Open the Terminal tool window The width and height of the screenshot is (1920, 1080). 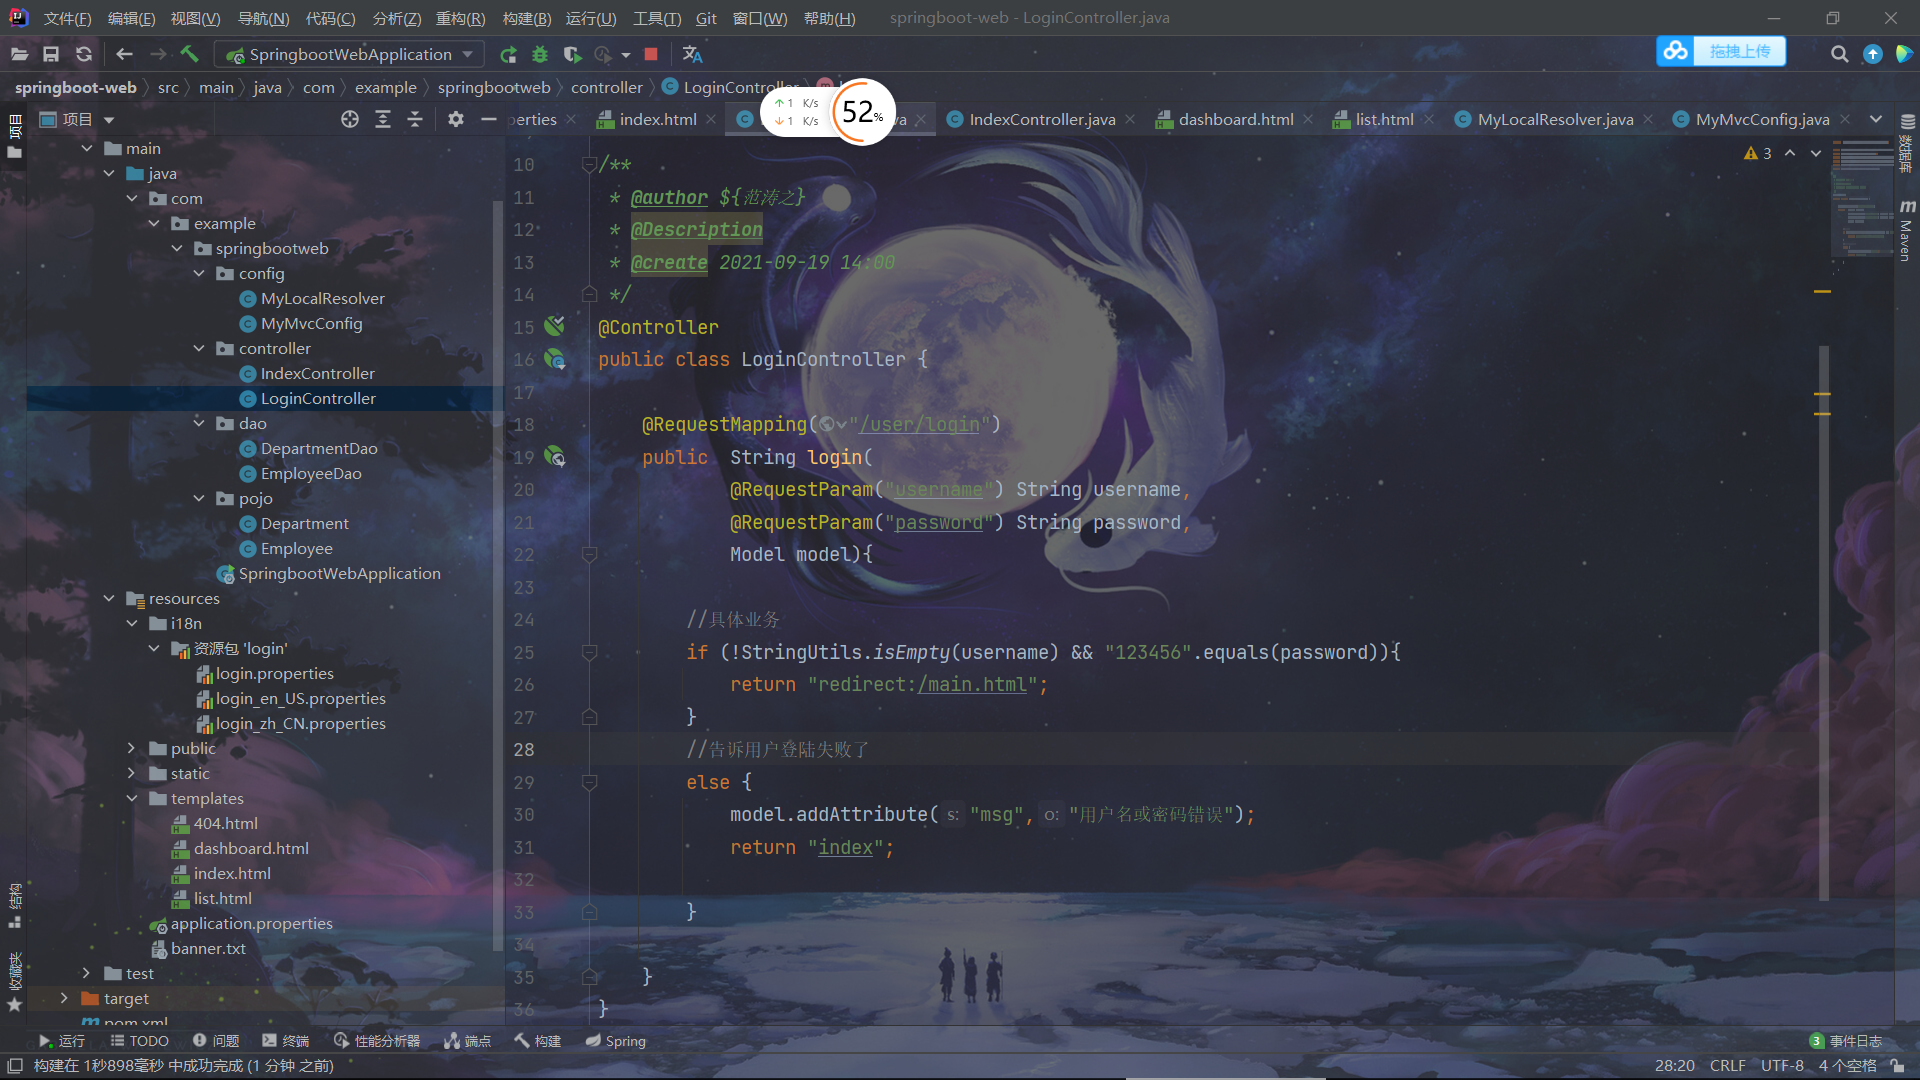(x=285, y=1041)
